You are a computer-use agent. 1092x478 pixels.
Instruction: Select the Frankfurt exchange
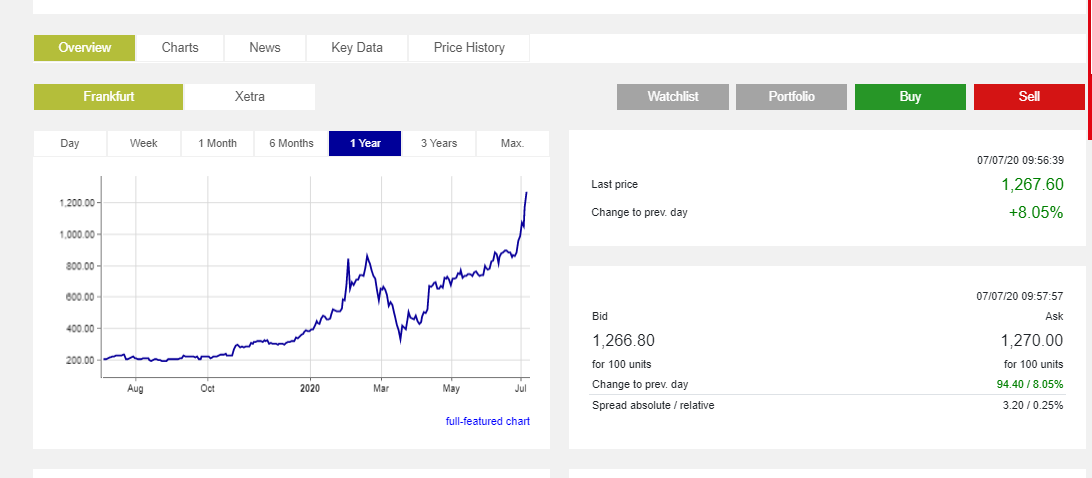[x=109, y=97]
